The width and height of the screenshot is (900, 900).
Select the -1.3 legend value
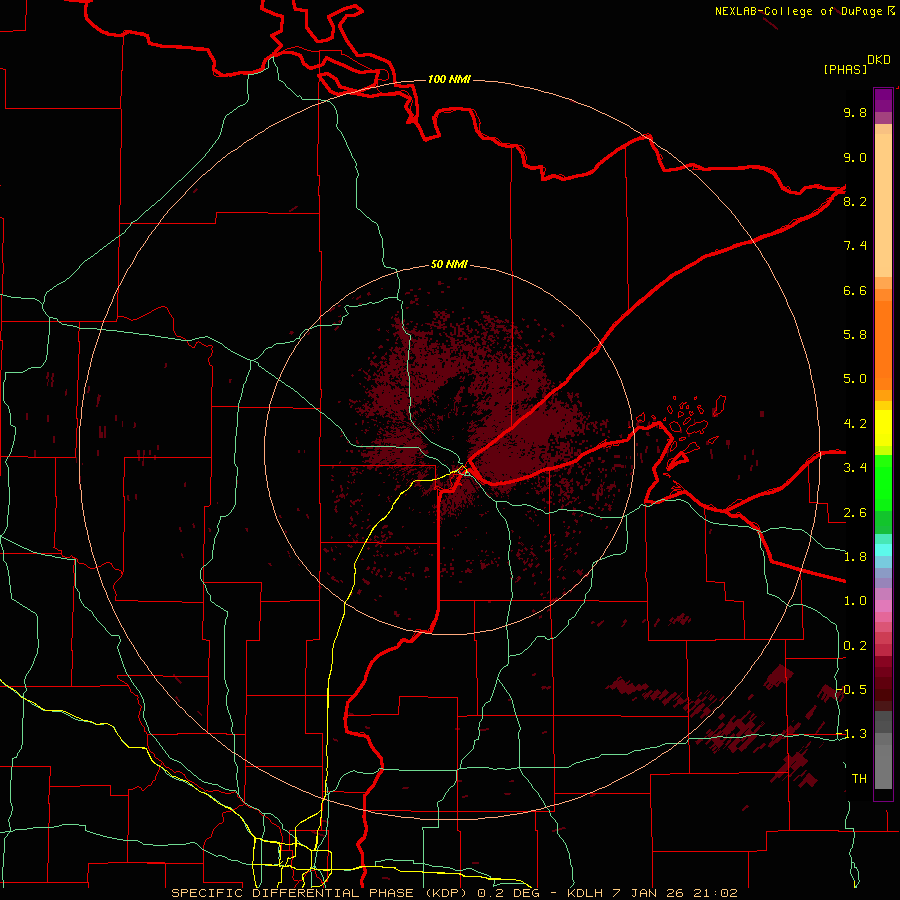click(852, 734)
